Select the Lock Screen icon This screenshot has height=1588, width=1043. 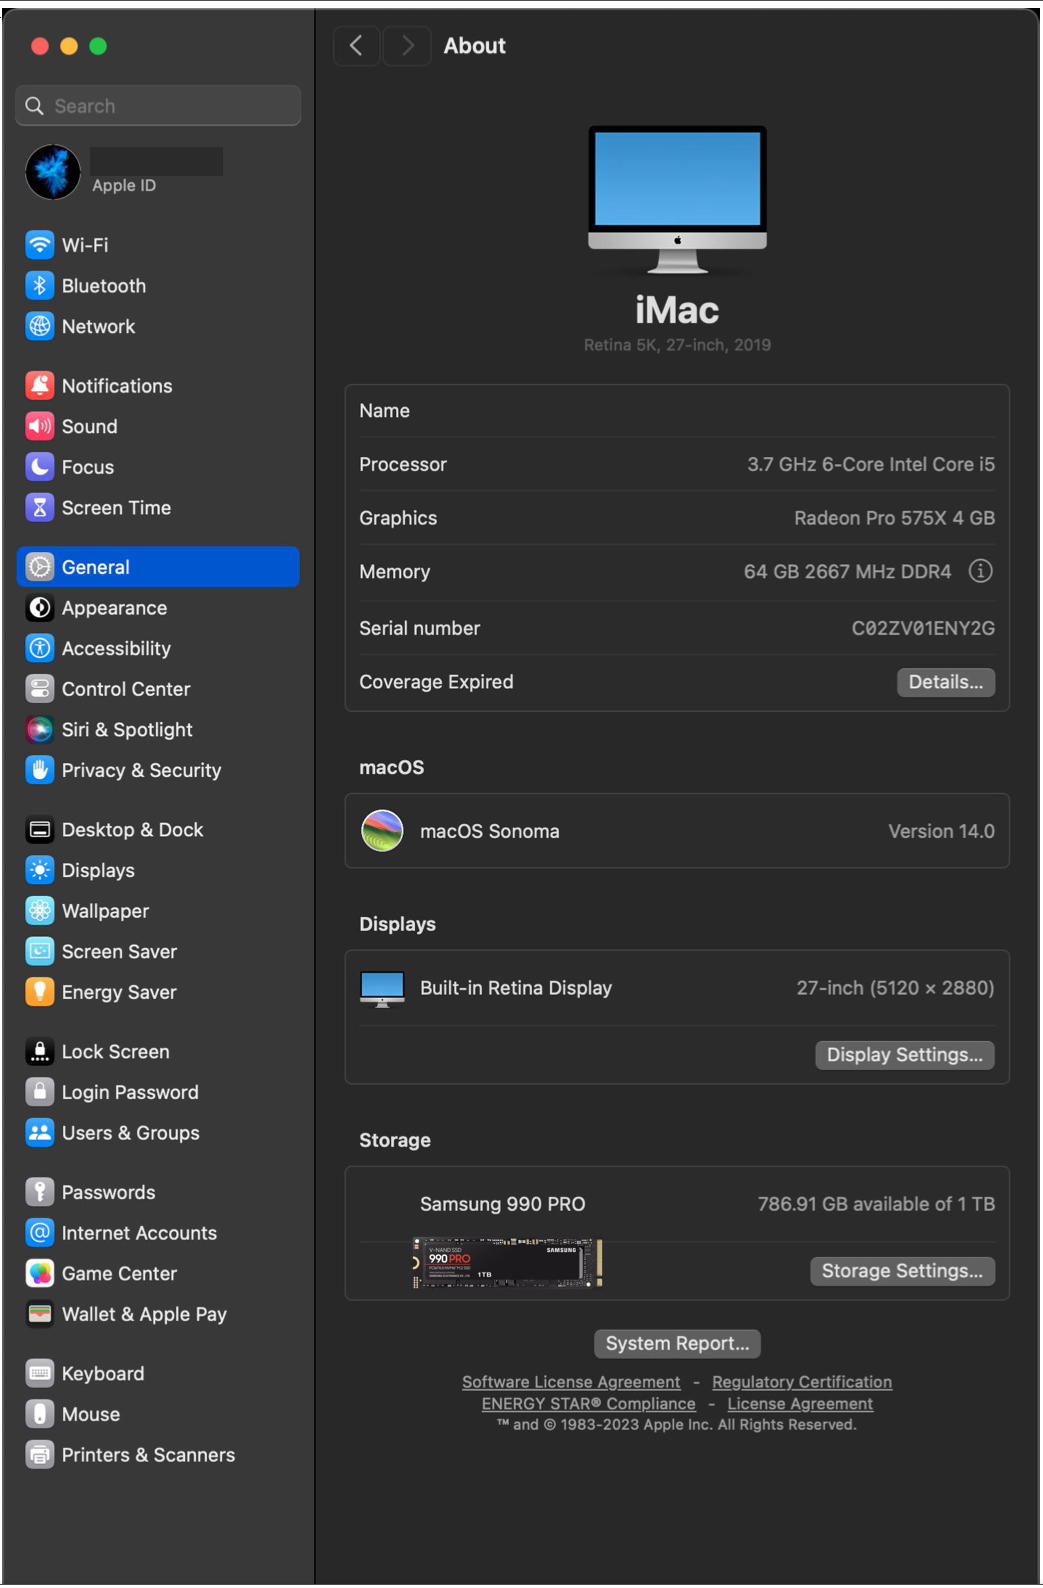39,1052
